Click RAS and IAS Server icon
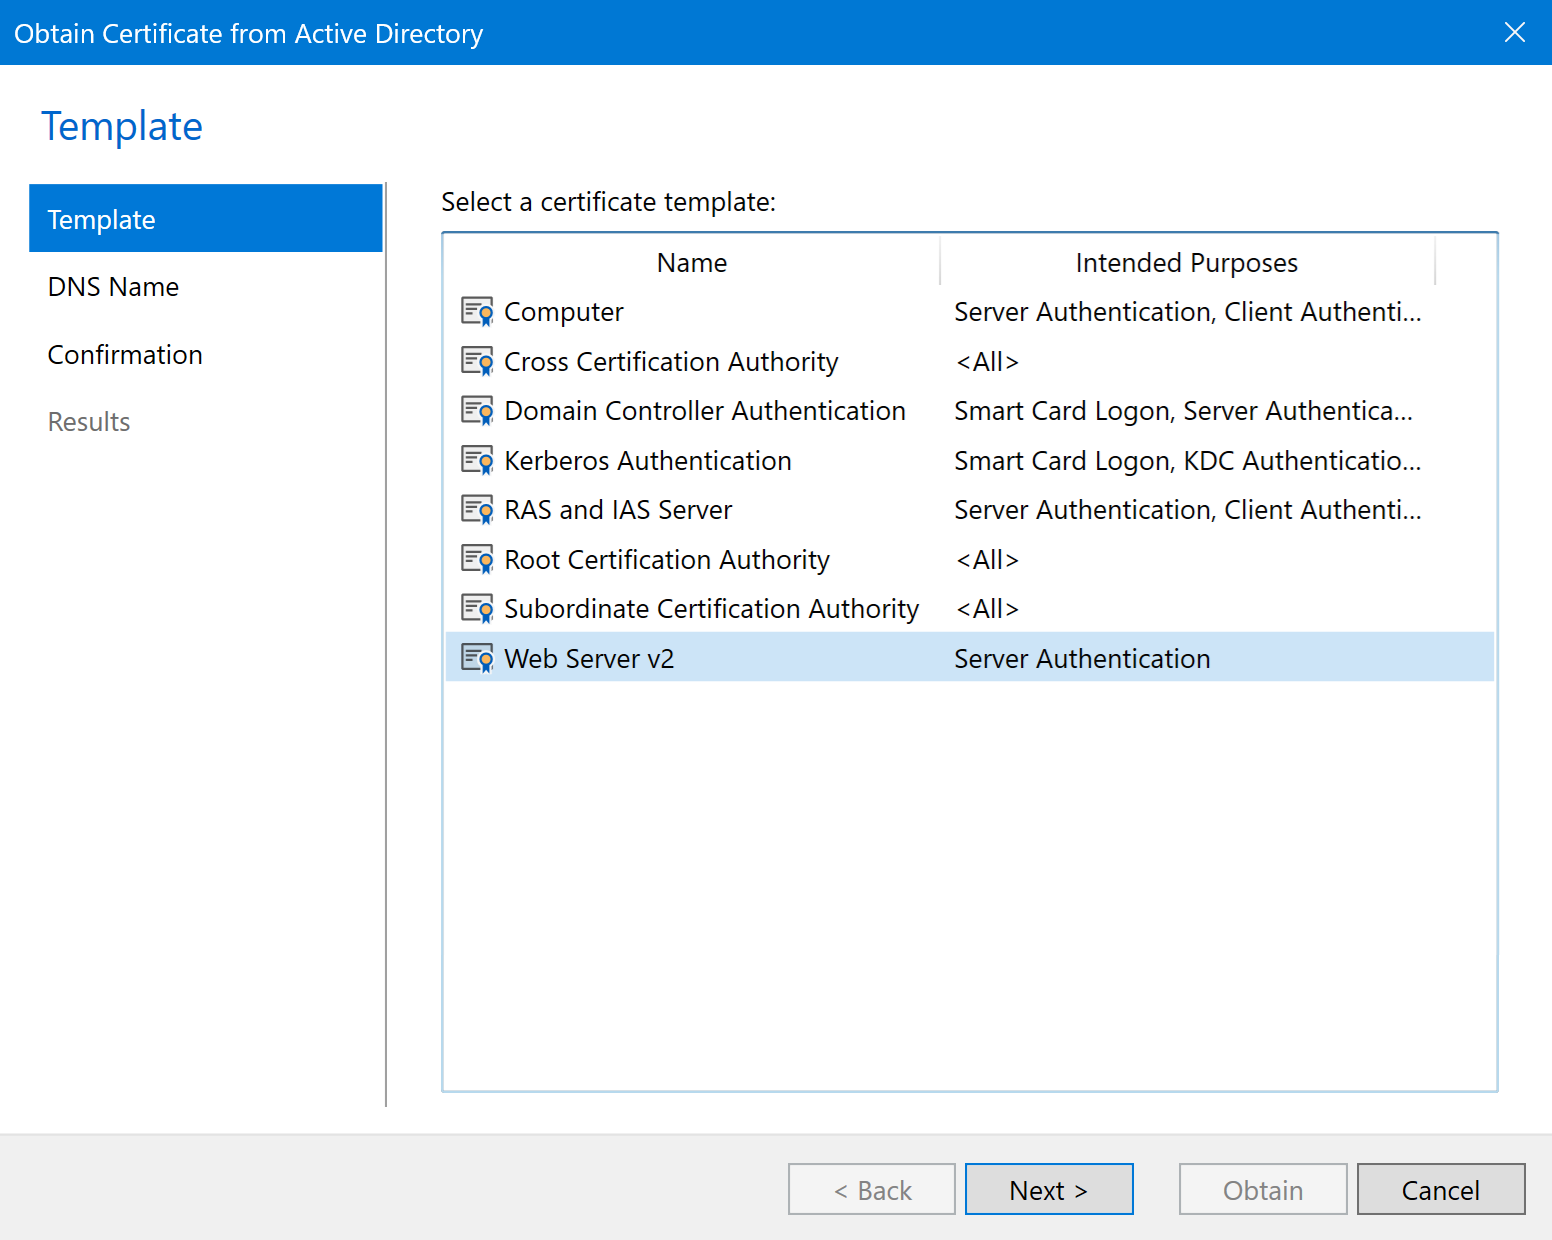The width and height of the screenshot is (1552, 1240). tap(477, 510)
